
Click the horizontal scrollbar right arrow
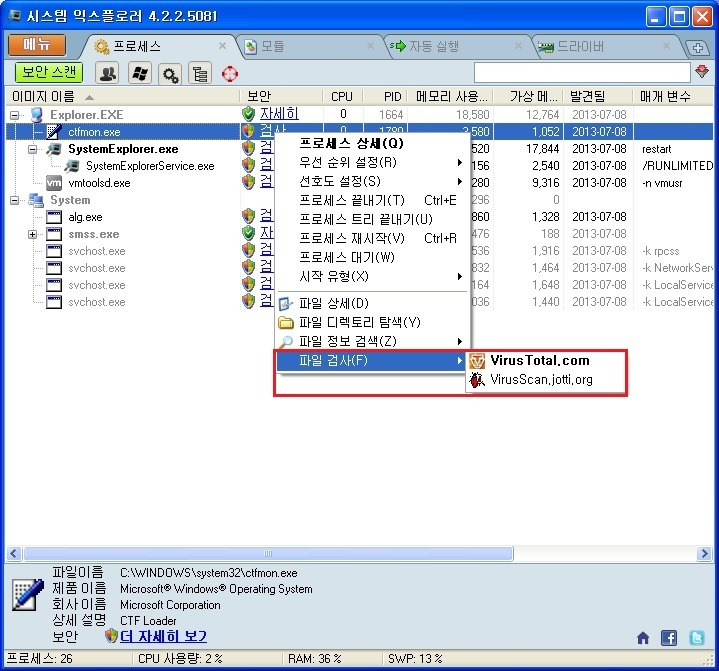pos(704,554)
